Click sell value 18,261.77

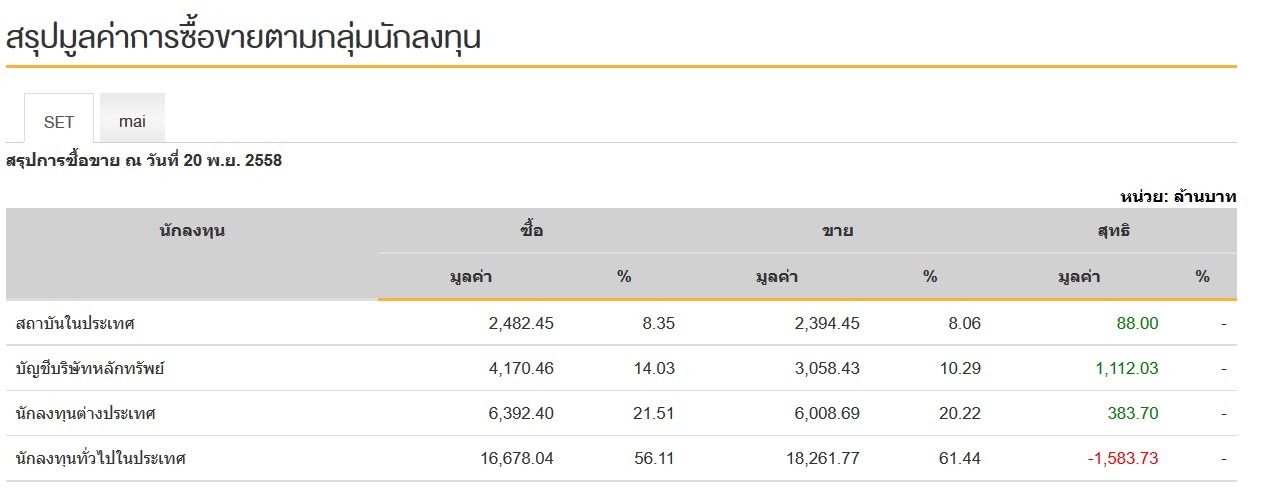point(822,459)
